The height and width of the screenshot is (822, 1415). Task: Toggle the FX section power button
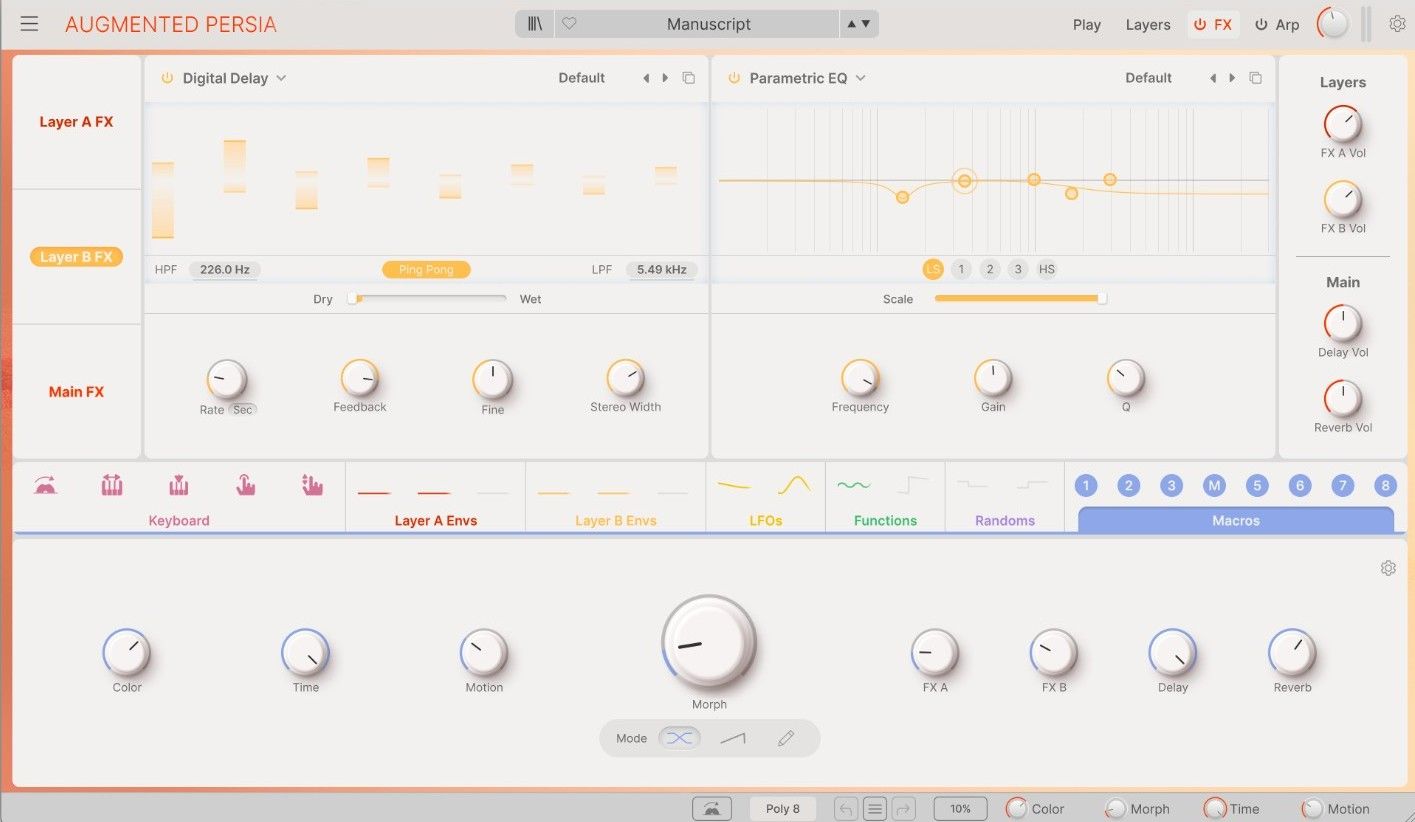point(1198,23)
